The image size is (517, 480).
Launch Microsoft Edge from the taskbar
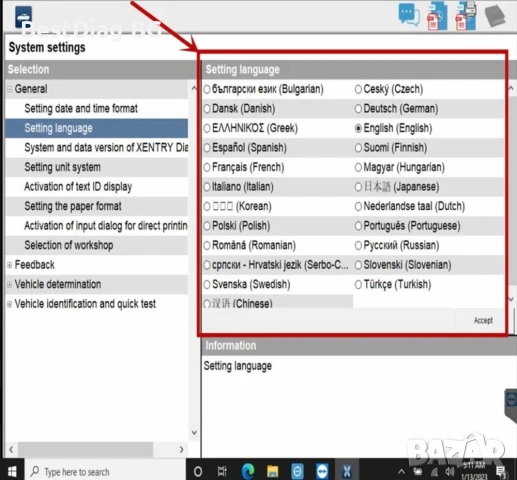pos(248,471)
